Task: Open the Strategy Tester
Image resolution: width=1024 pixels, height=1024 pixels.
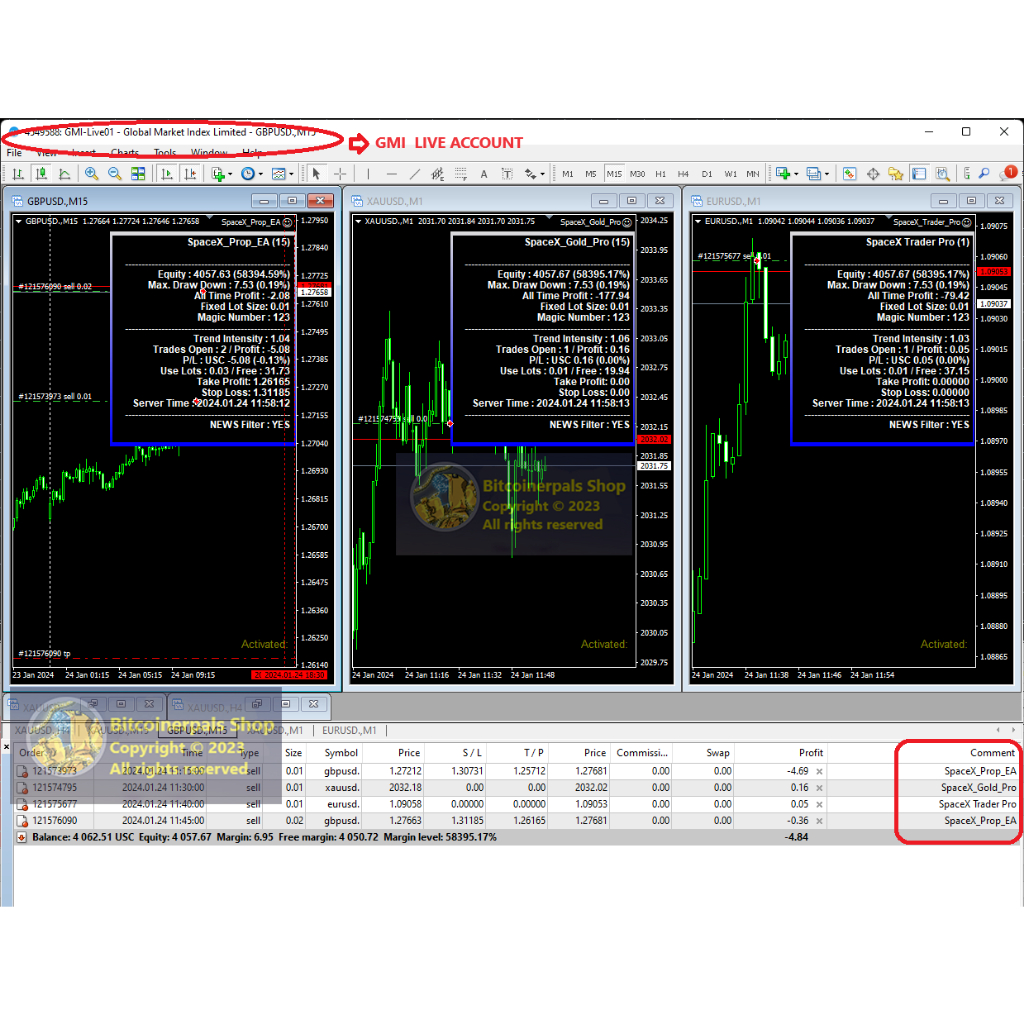Action: tap(942, 174)
